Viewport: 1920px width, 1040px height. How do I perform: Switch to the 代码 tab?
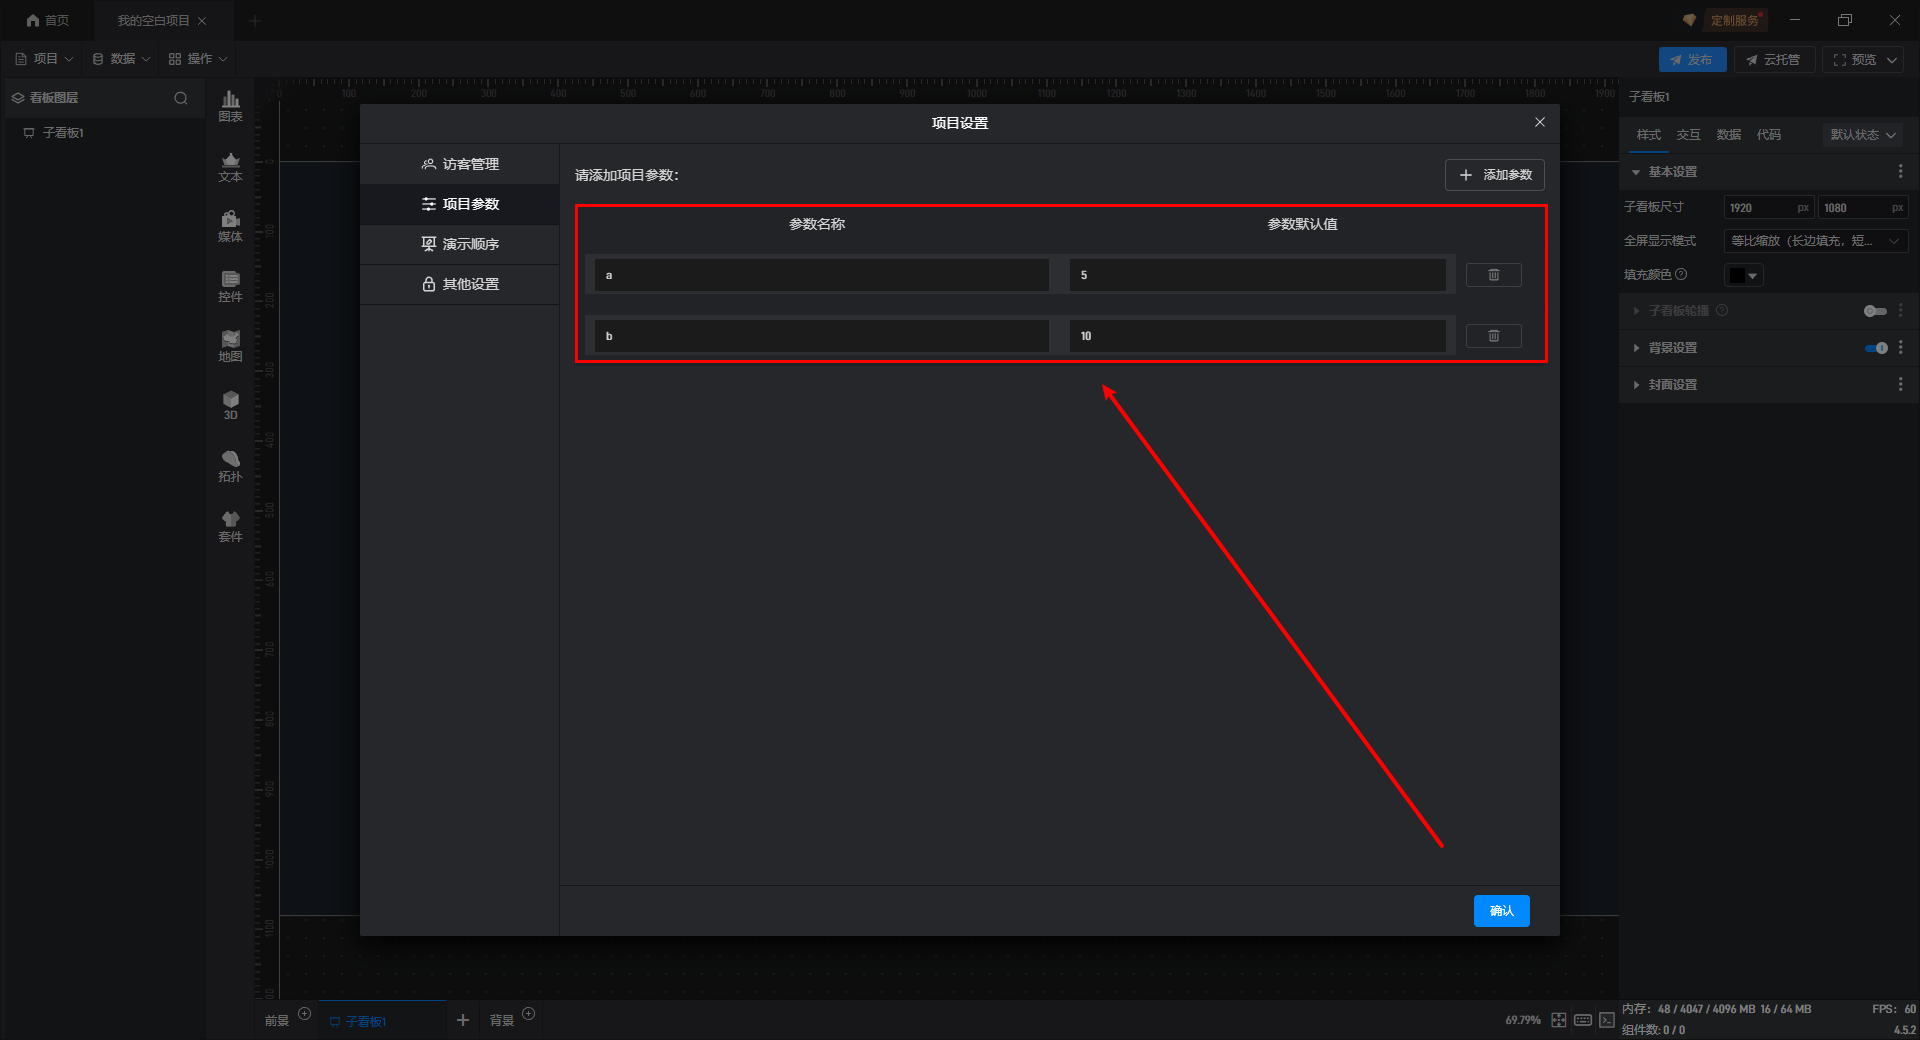tap(1768, 135)
